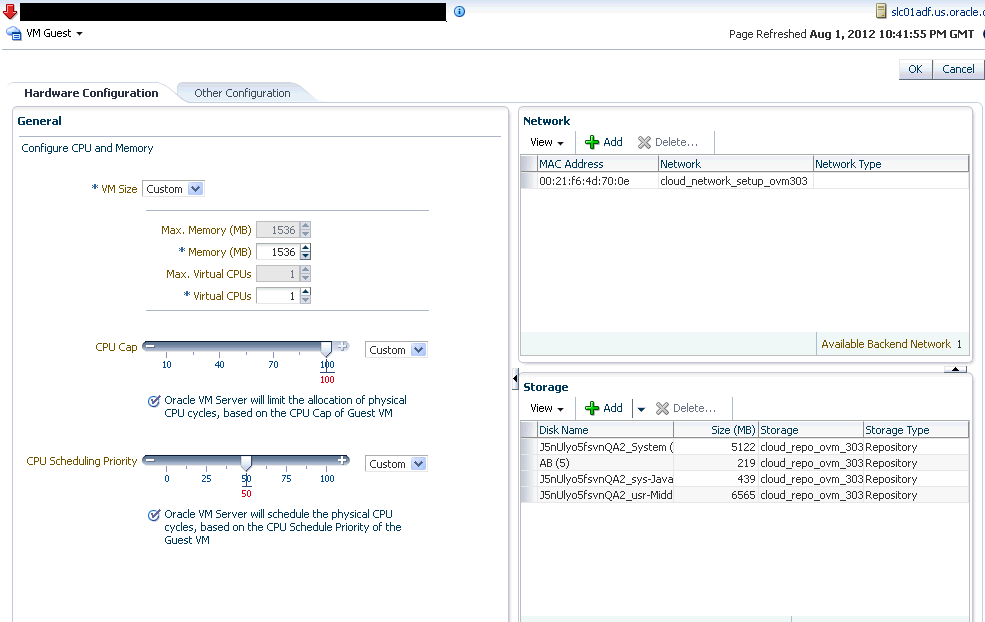
Task: Click minus icon on CPU Scheduling Priority slider
Action: pos(150,460)
